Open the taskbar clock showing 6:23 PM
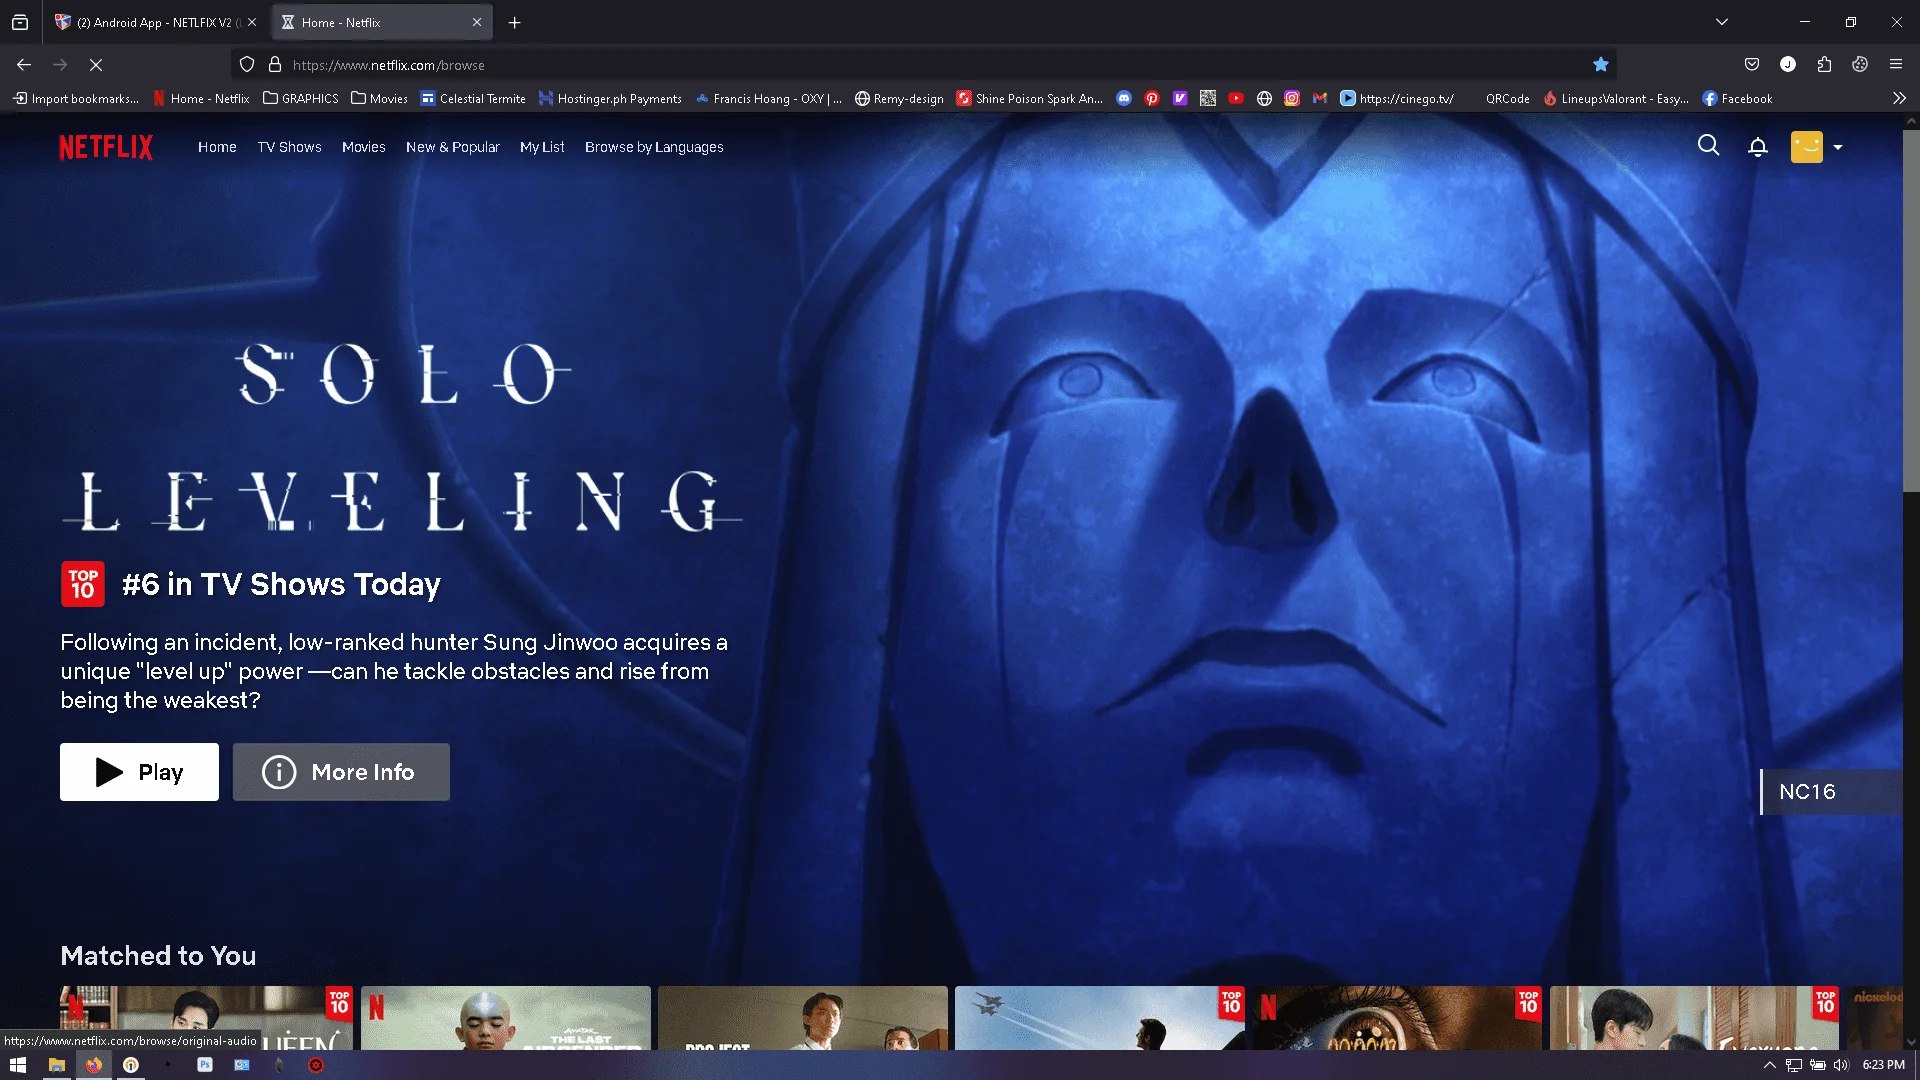Screen dimensions: 1920x1080 (1884, 1065)
